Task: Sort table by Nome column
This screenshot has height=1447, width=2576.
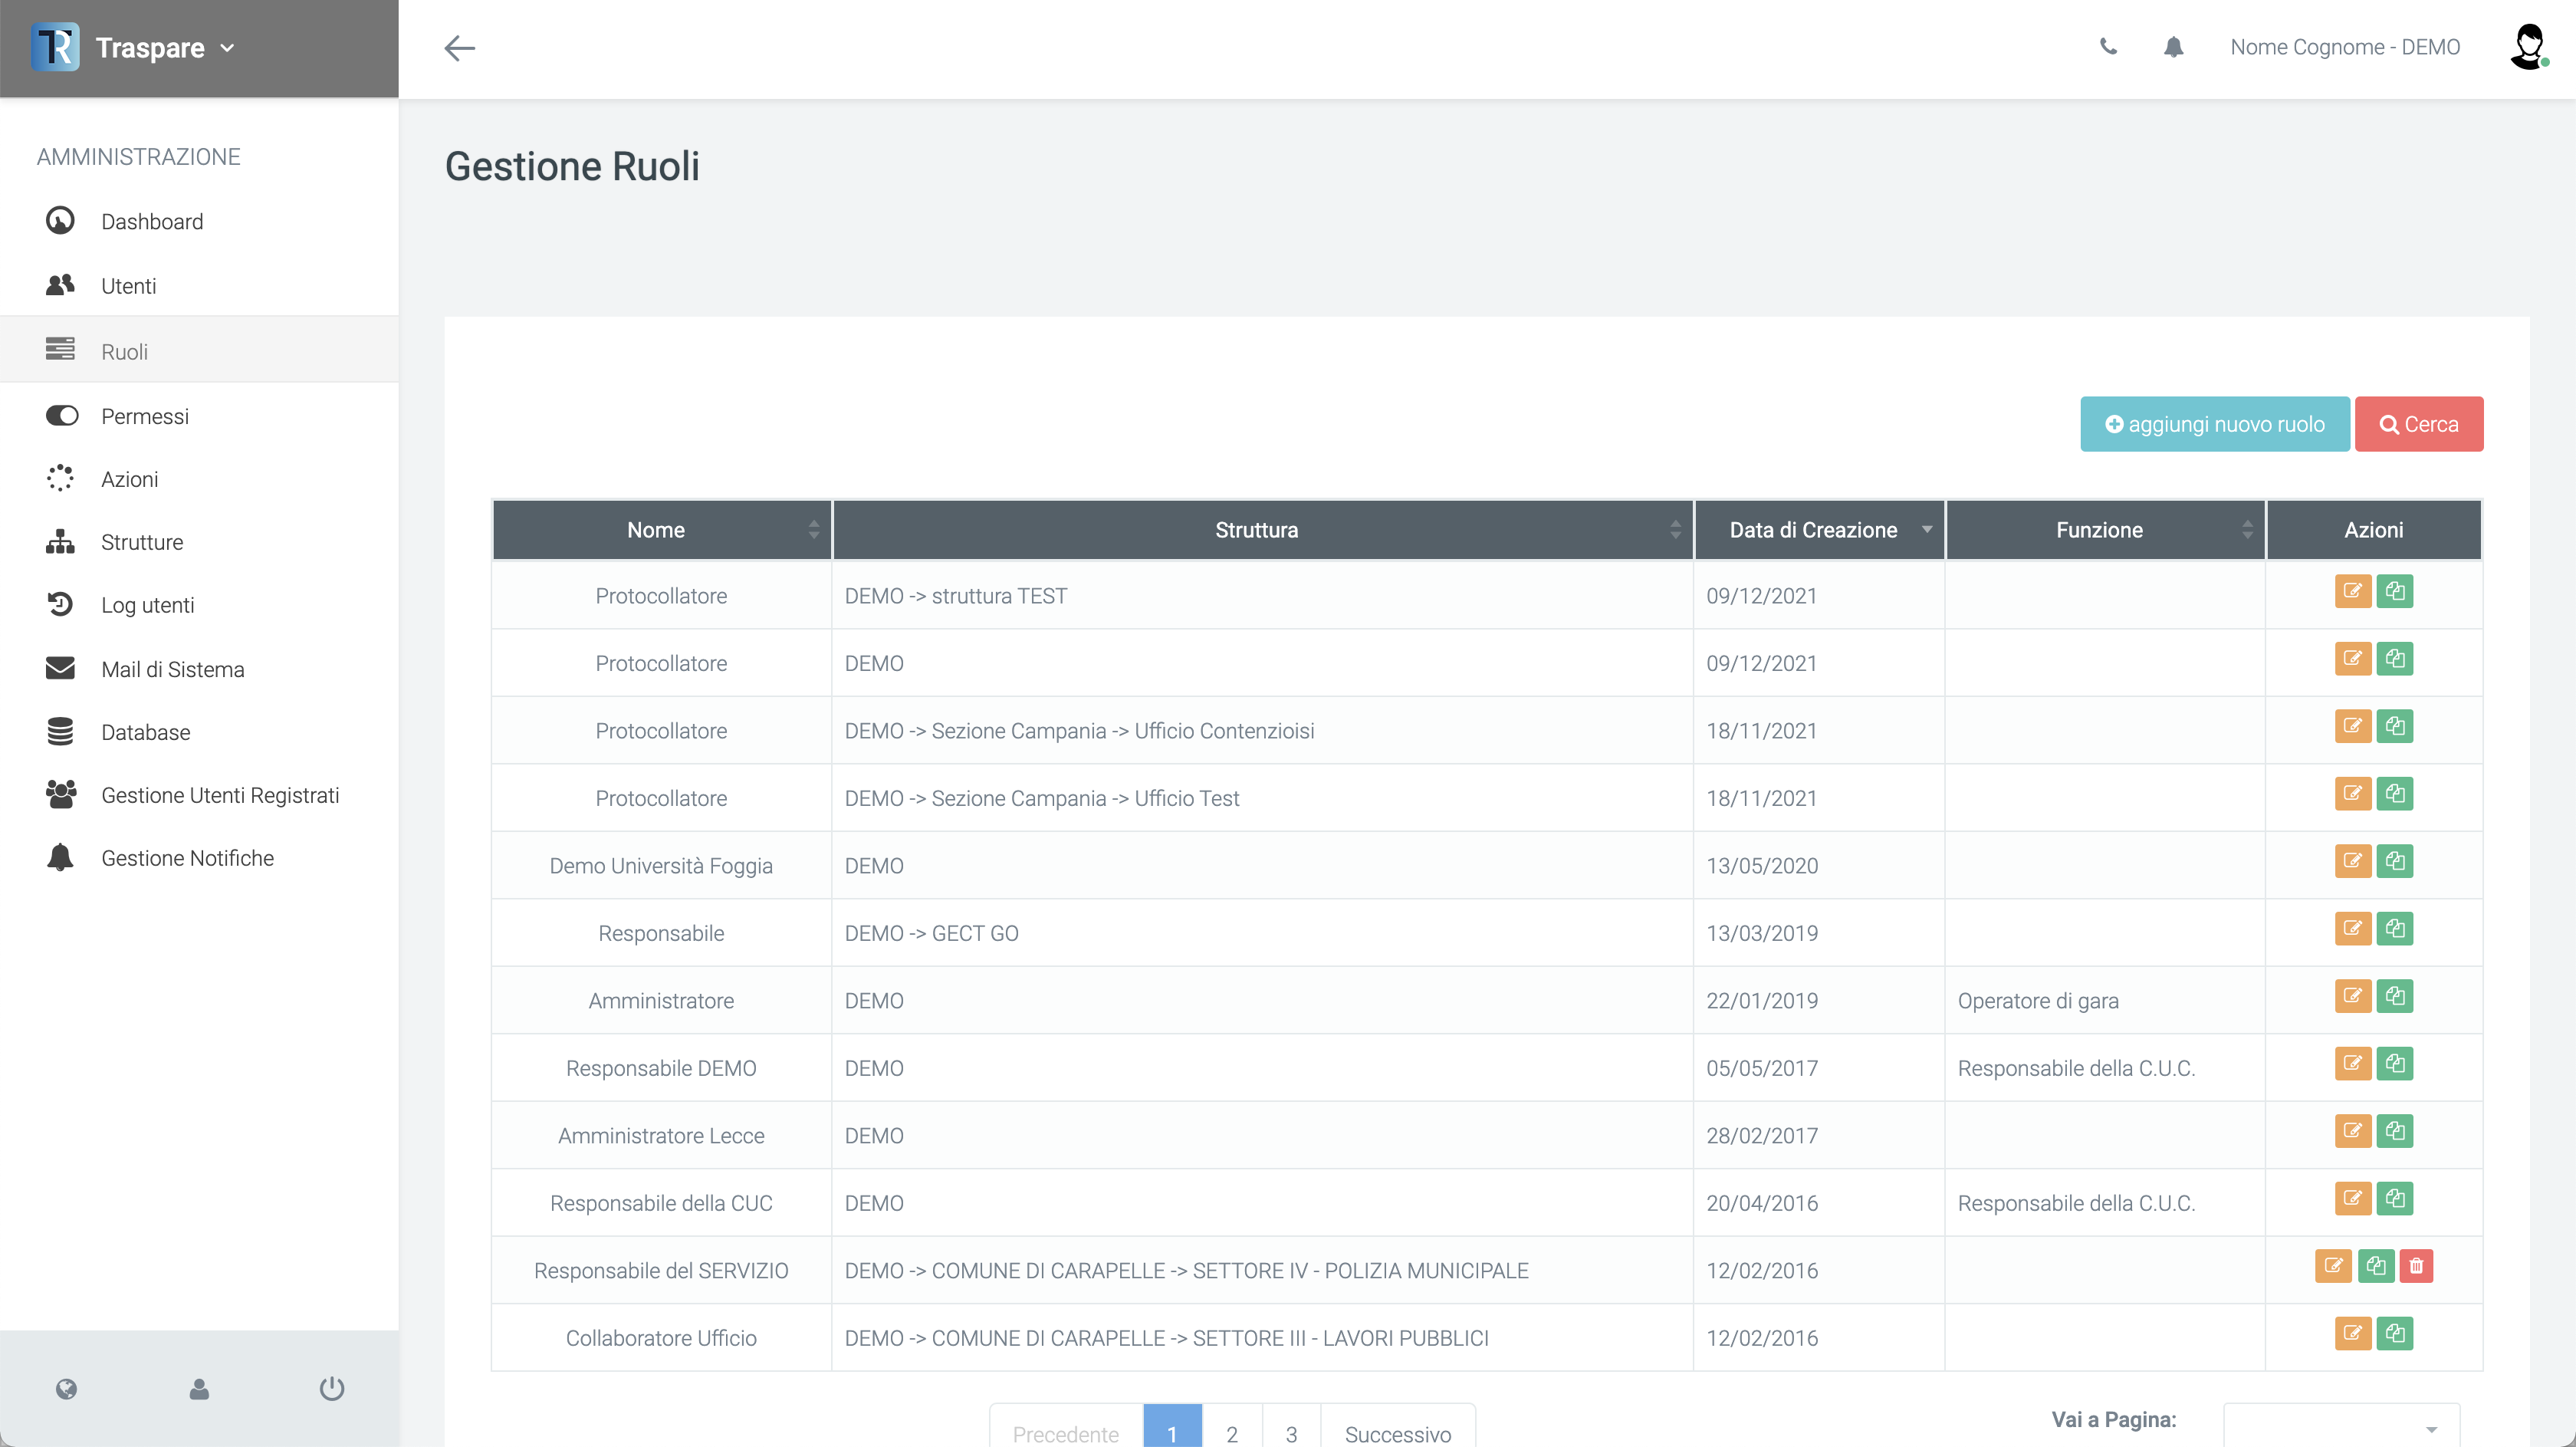Action: click(x=661, y=530)
